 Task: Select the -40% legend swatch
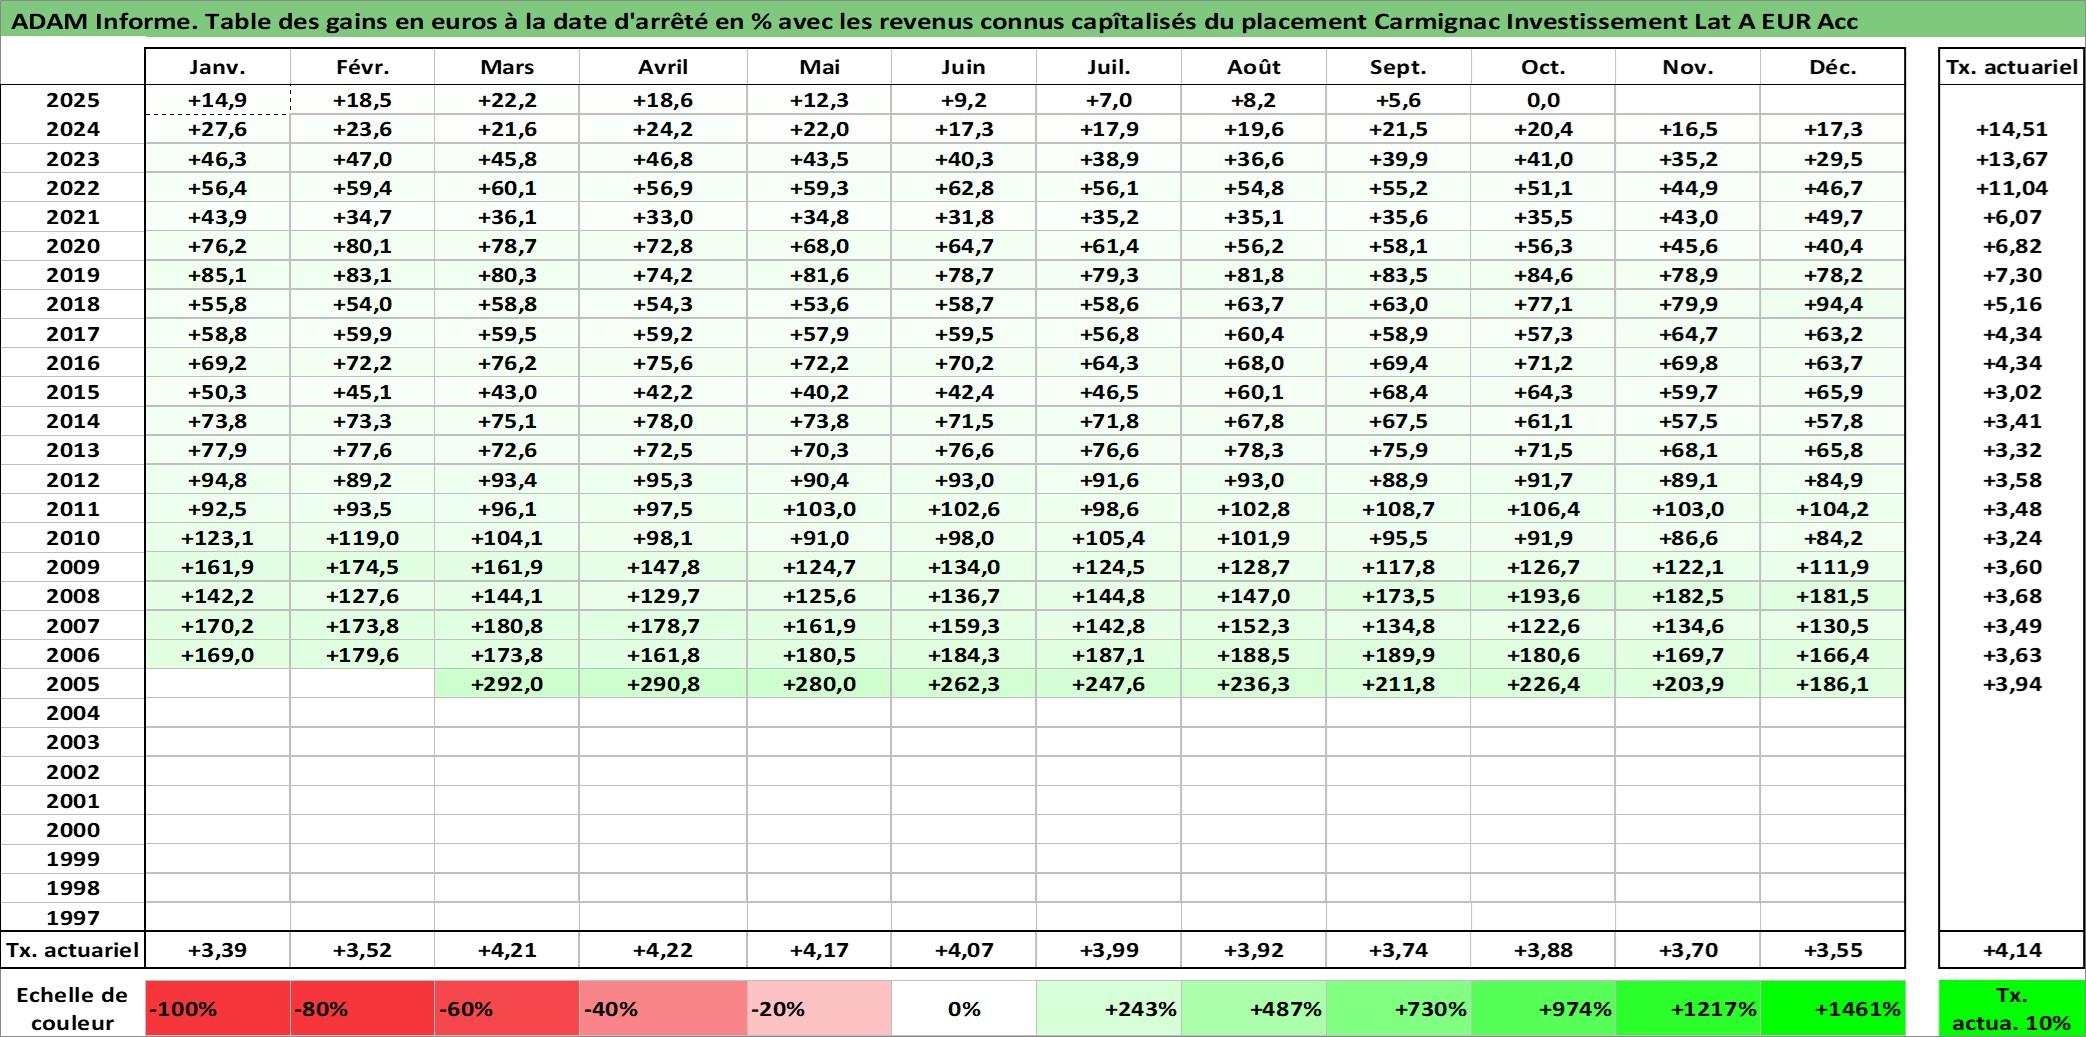click(663, 1008)
